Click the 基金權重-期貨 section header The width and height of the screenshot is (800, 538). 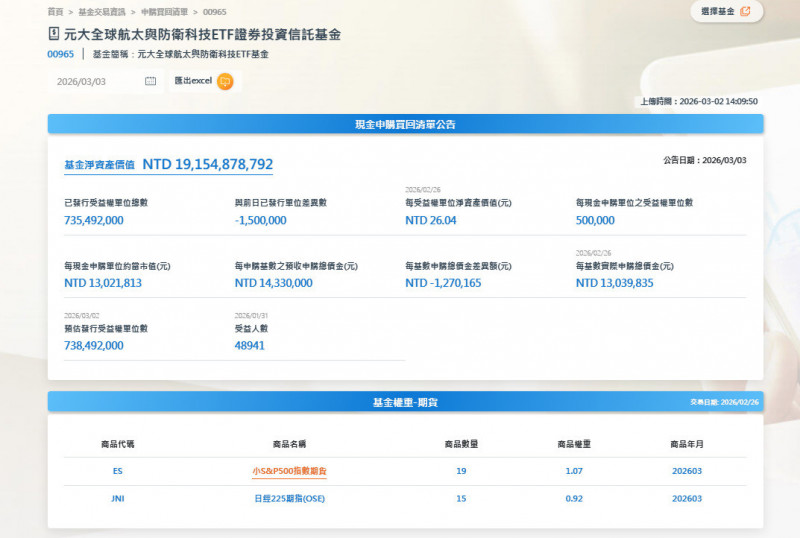[406, 402]
